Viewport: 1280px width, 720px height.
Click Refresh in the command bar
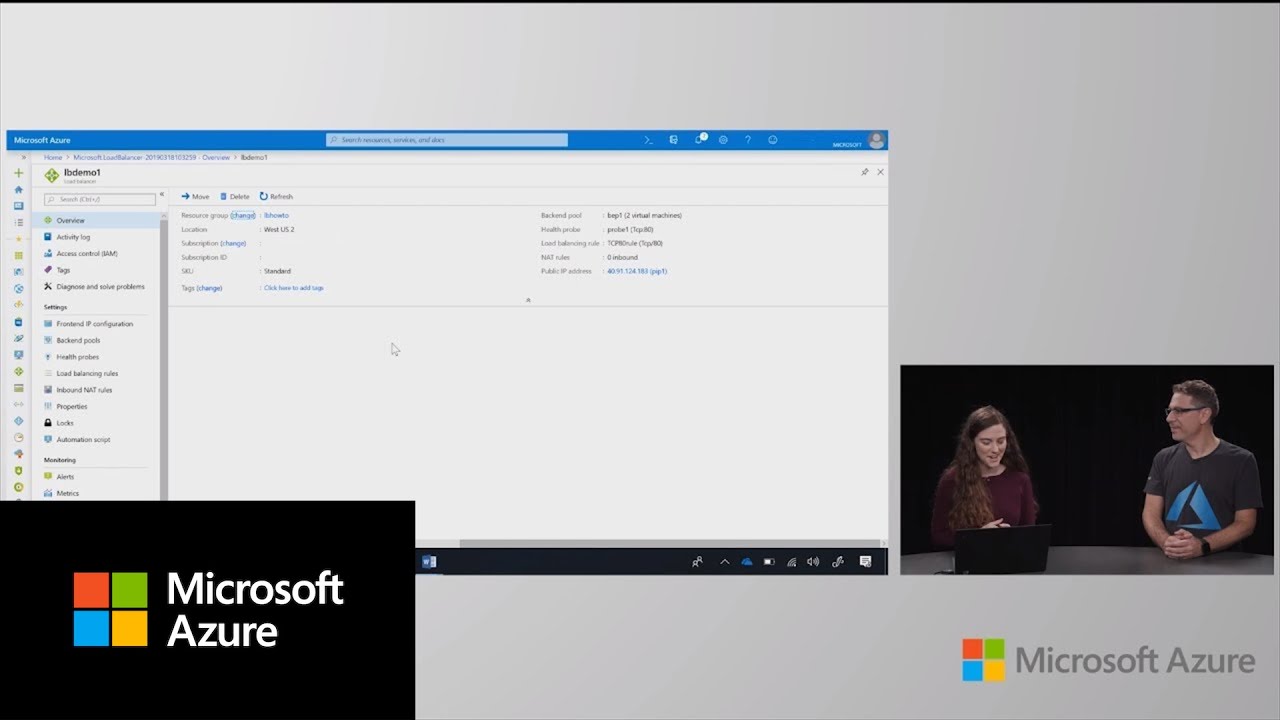point(276,197)
